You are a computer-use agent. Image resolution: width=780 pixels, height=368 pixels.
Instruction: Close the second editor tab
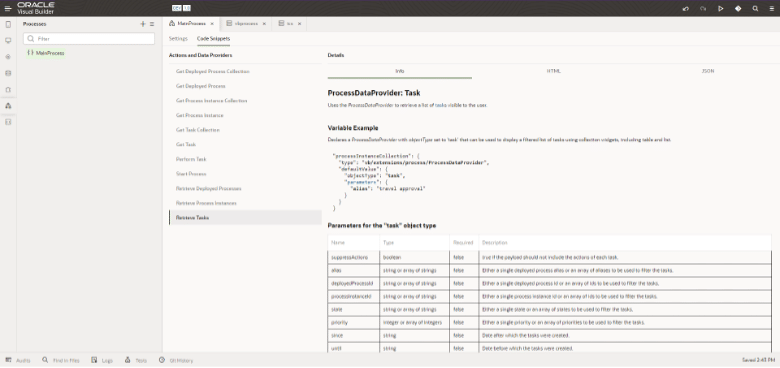tap(264, 23)
